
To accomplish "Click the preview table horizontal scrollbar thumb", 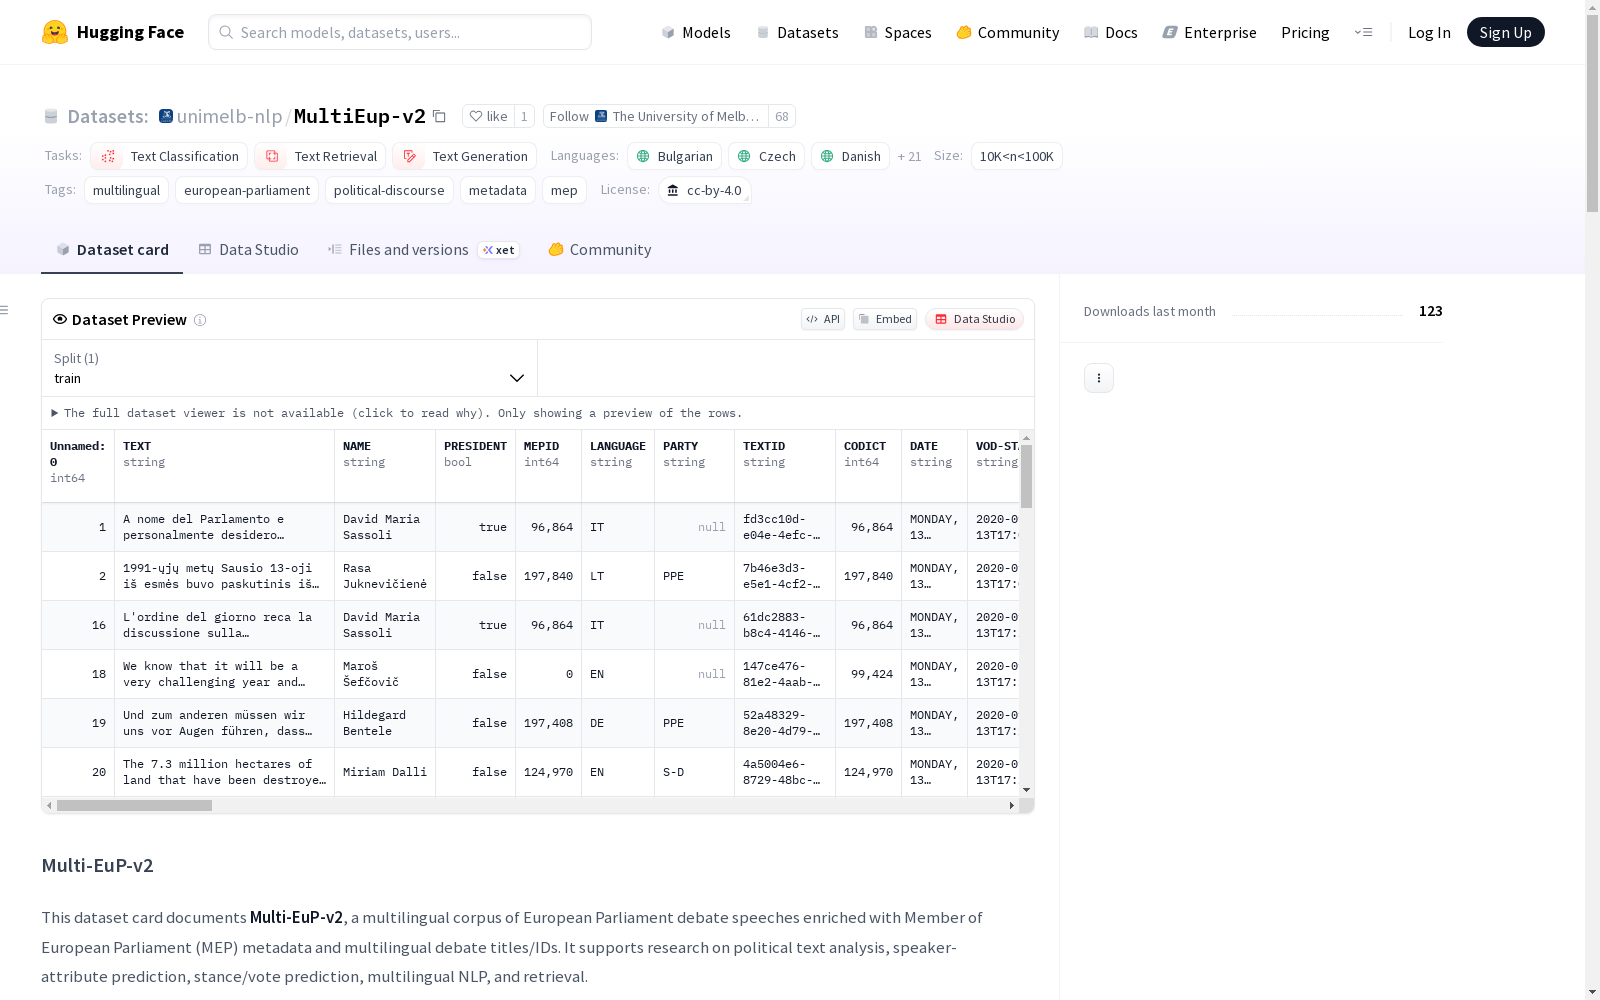I will [x=134, y=805].
